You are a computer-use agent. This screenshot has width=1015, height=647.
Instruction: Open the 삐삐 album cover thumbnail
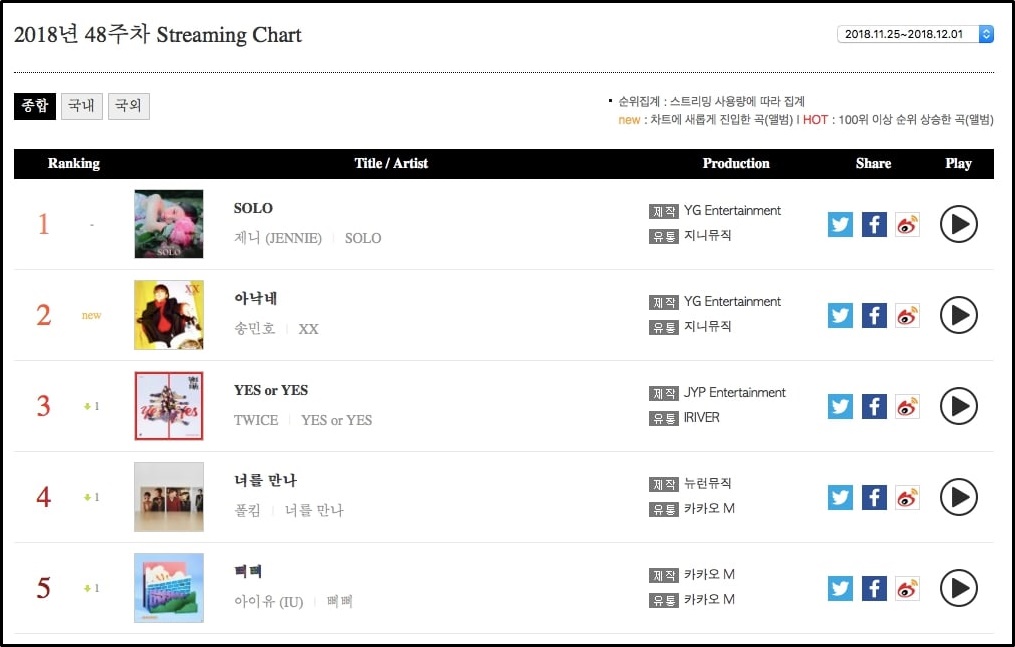pos(169,588)
